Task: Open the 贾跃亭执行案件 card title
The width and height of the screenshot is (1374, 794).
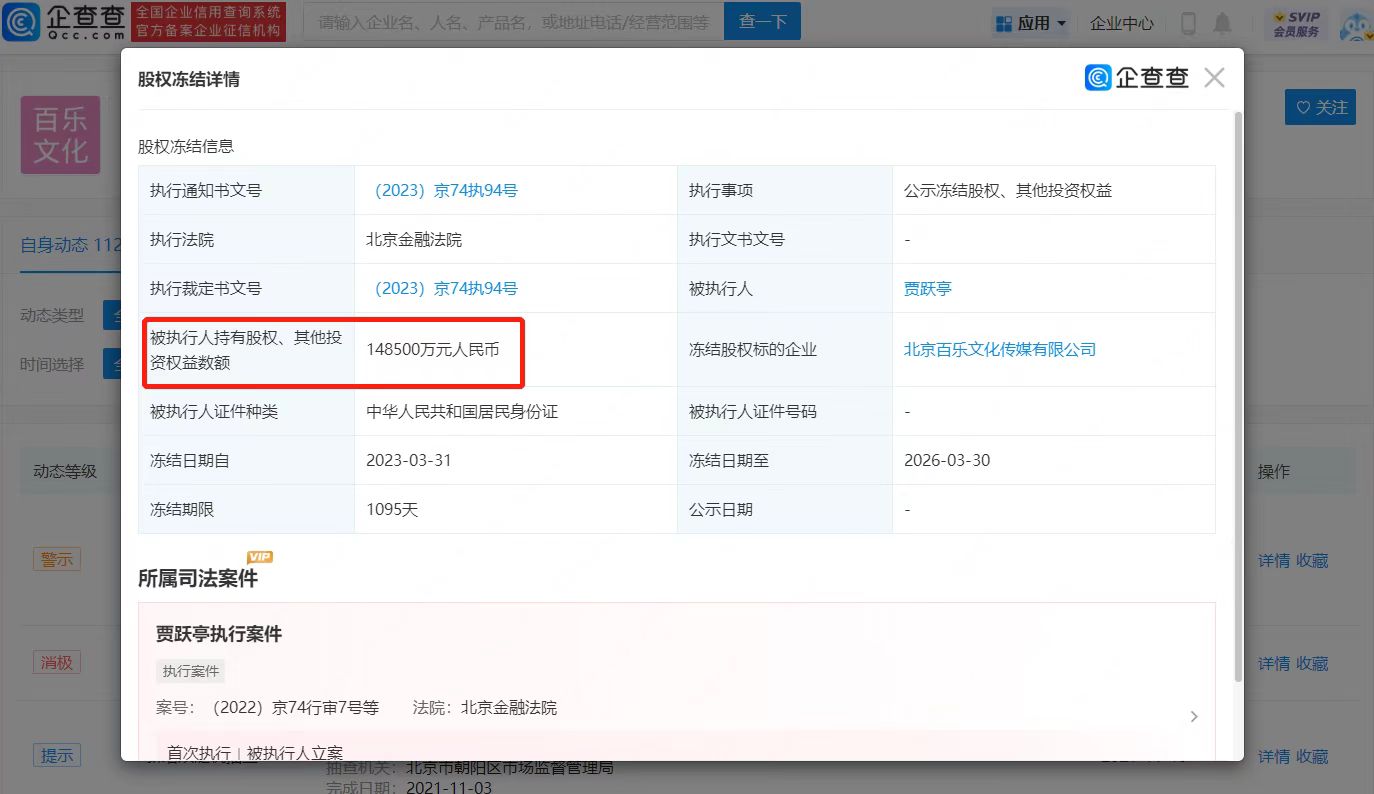Action: click(x=219, y=634)
